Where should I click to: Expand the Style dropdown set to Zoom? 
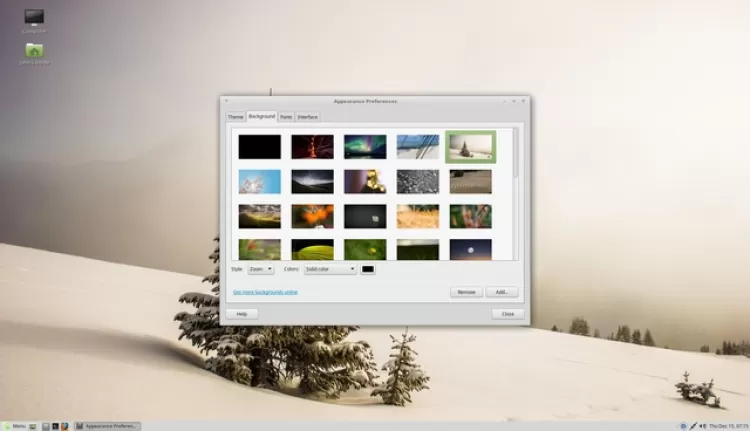point(260,269)
